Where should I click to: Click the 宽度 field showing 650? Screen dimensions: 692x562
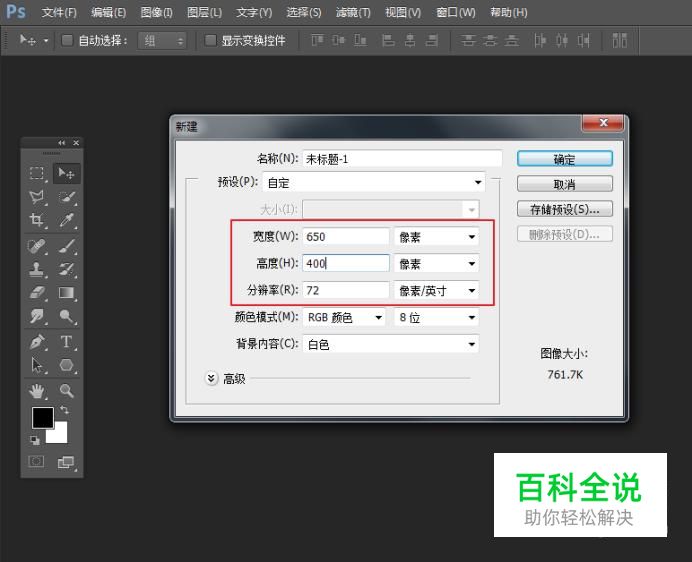point(346,237)
